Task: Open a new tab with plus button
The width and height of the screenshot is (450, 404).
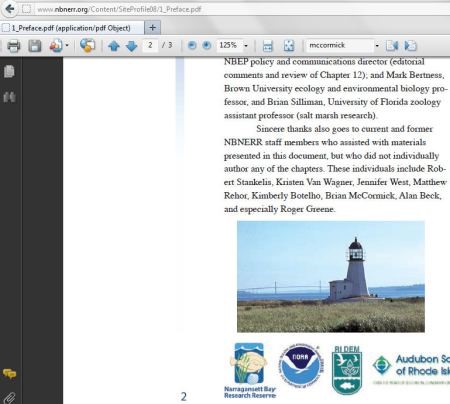Action: 153,28
